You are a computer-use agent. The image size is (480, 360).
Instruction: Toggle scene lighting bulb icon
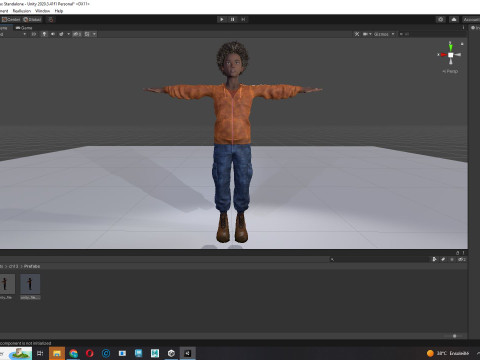click(44, 34)
